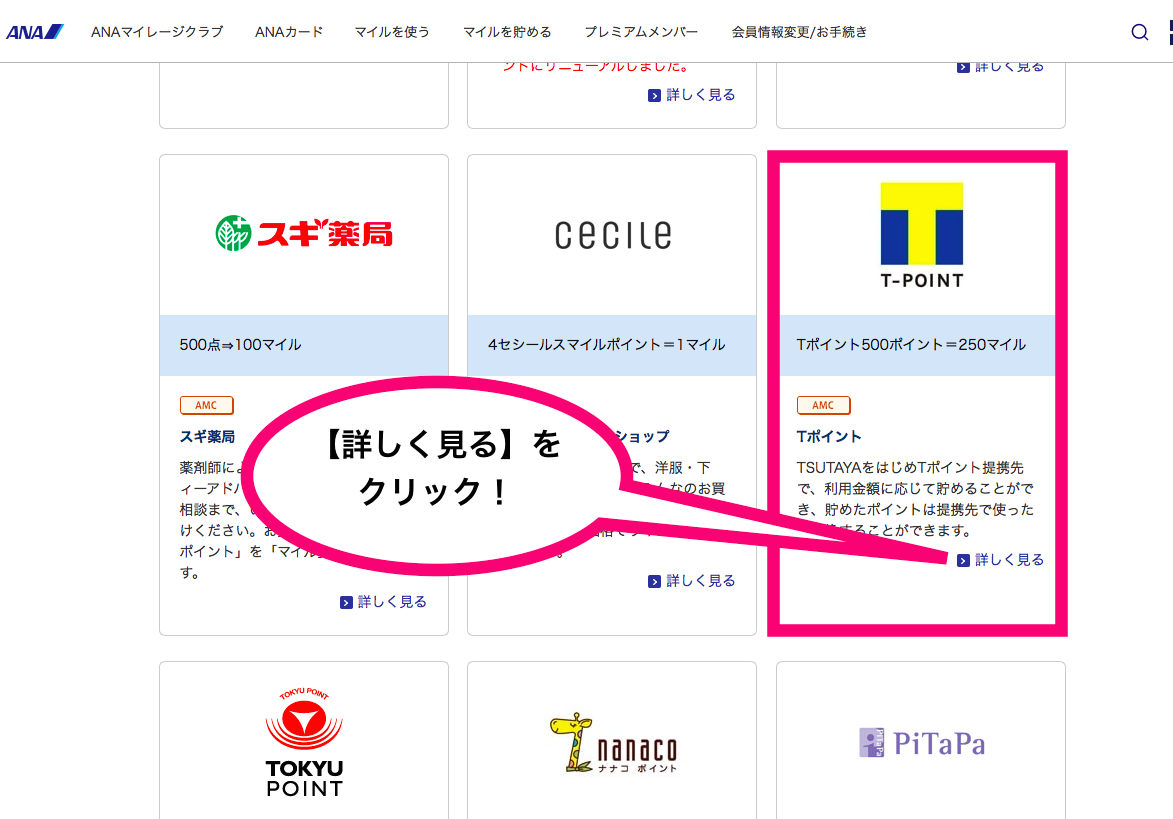Open the ANAカード menu
Screen dimensions: 1173x819
[289, 32]
